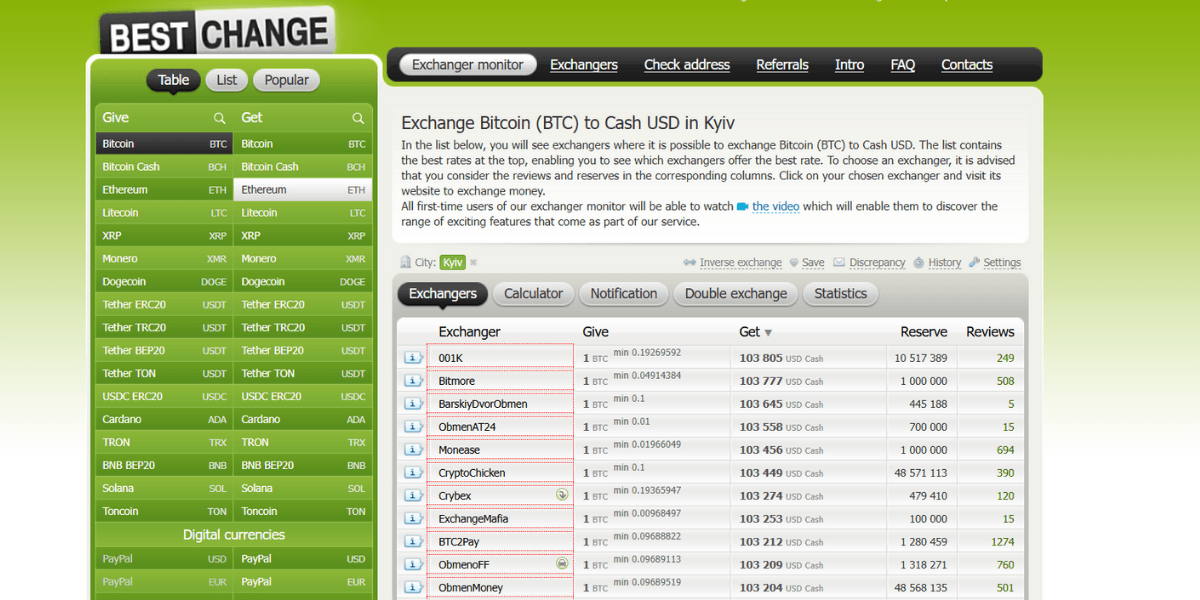
Task: Select the Table currency view
Action: click(173, 80)
